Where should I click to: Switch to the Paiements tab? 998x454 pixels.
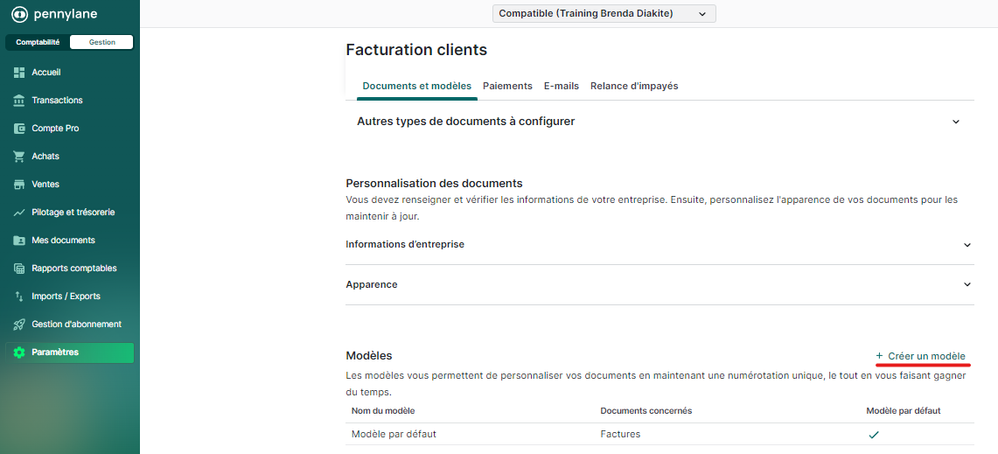(x=507, y=86)
